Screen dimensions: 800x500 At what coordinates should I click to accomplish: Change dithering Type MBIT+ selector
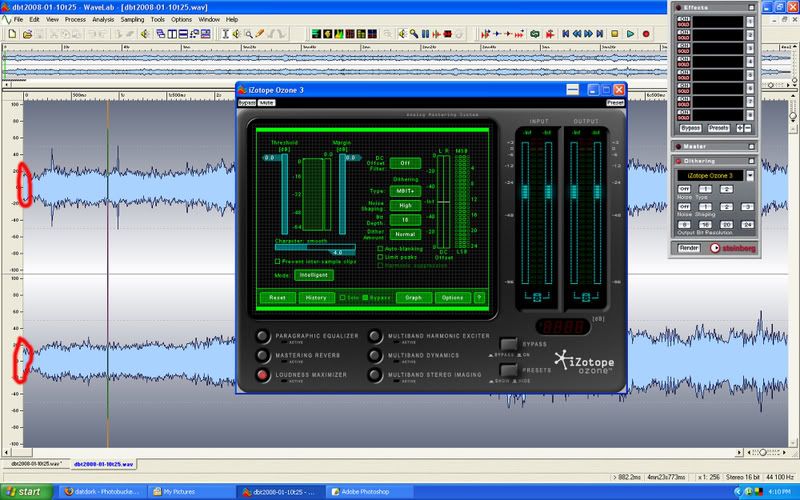pyautogui.click(x=405, y=191)
